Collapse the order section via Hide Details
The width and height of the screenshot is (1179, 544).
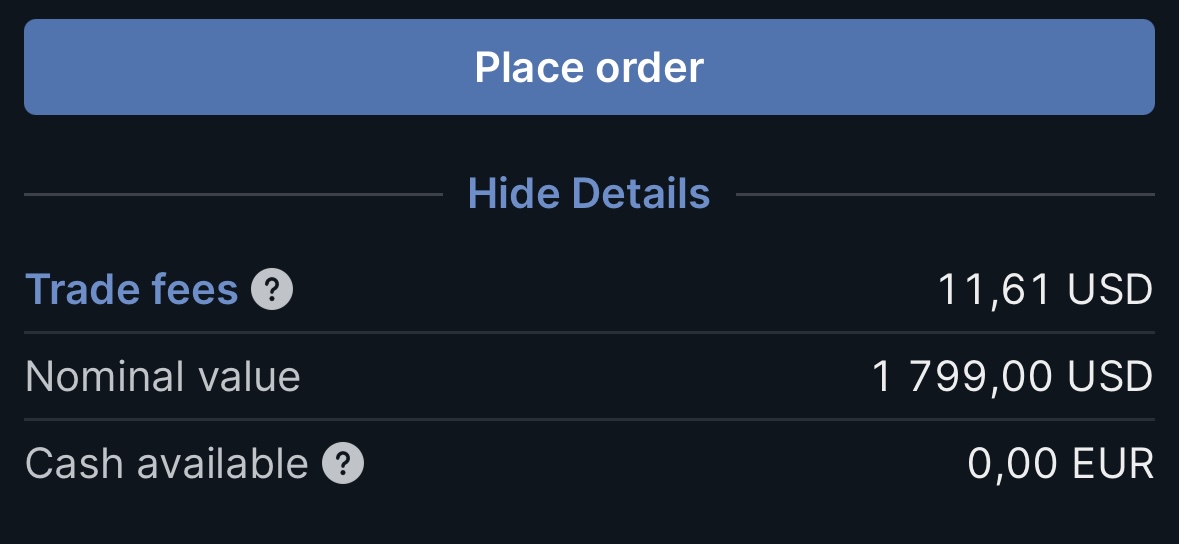click(589, 193)
